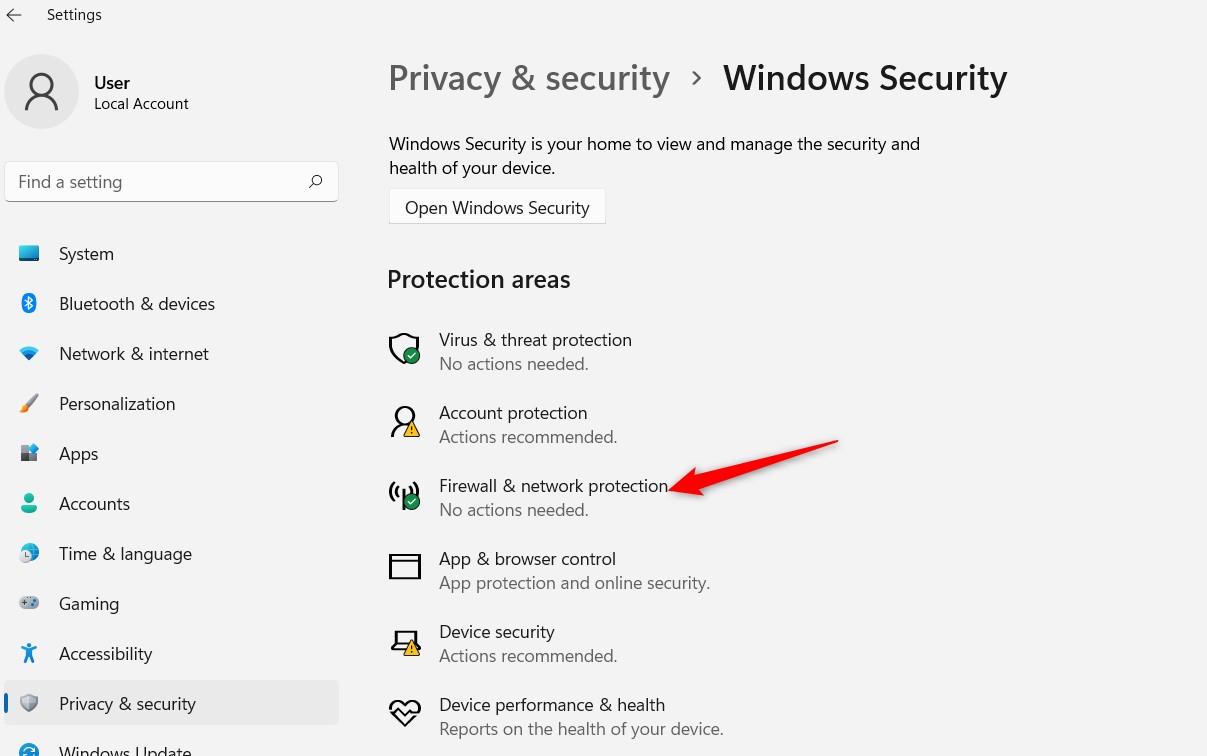
Task: Click the Firewall & network protection icon
Action: pos(404,494)
